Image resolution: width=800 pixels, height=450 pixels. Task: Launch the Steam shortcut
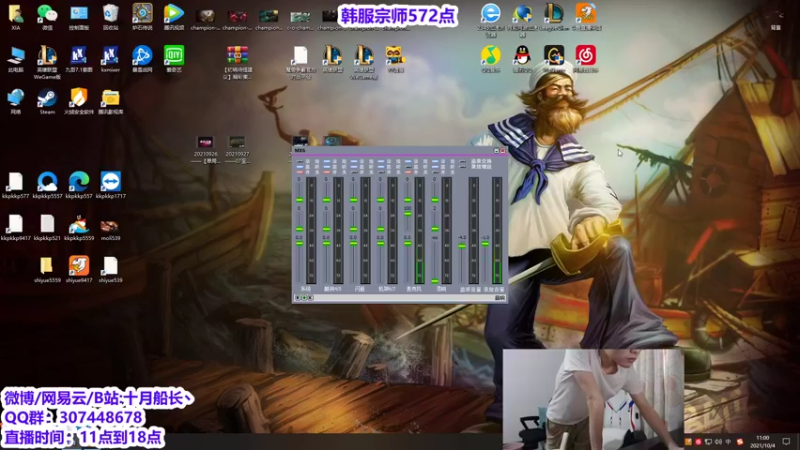click(x=47, y=101)
